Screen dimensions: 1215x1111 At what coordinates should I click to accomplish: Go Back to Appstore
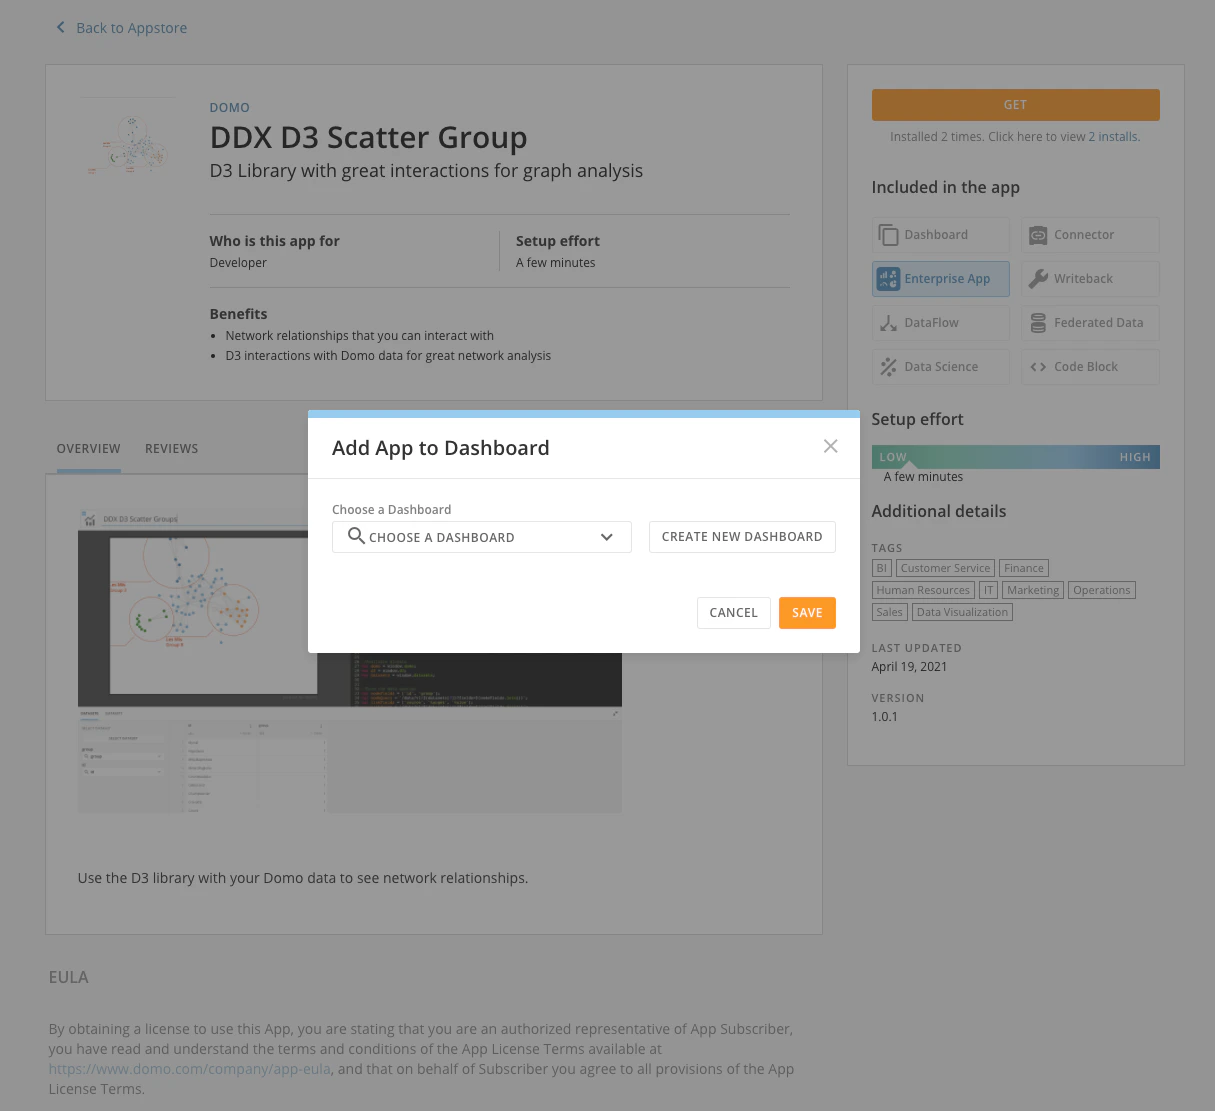(131, 28)
